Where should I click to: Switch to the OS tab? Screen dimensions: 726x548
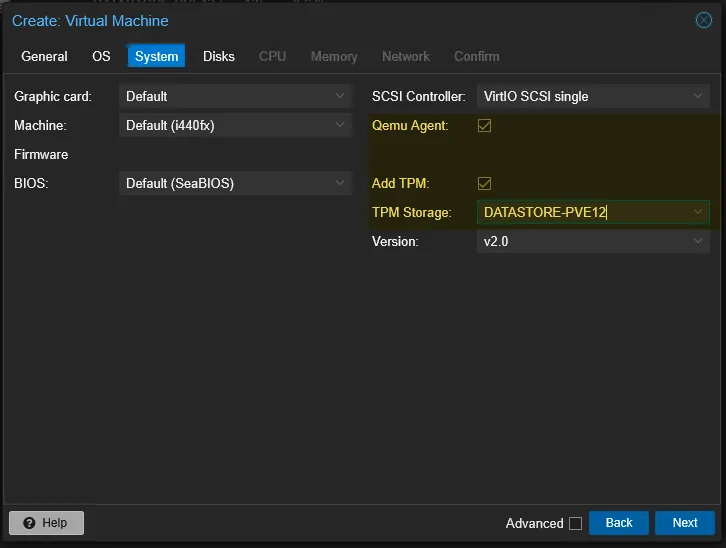(101, 56)
